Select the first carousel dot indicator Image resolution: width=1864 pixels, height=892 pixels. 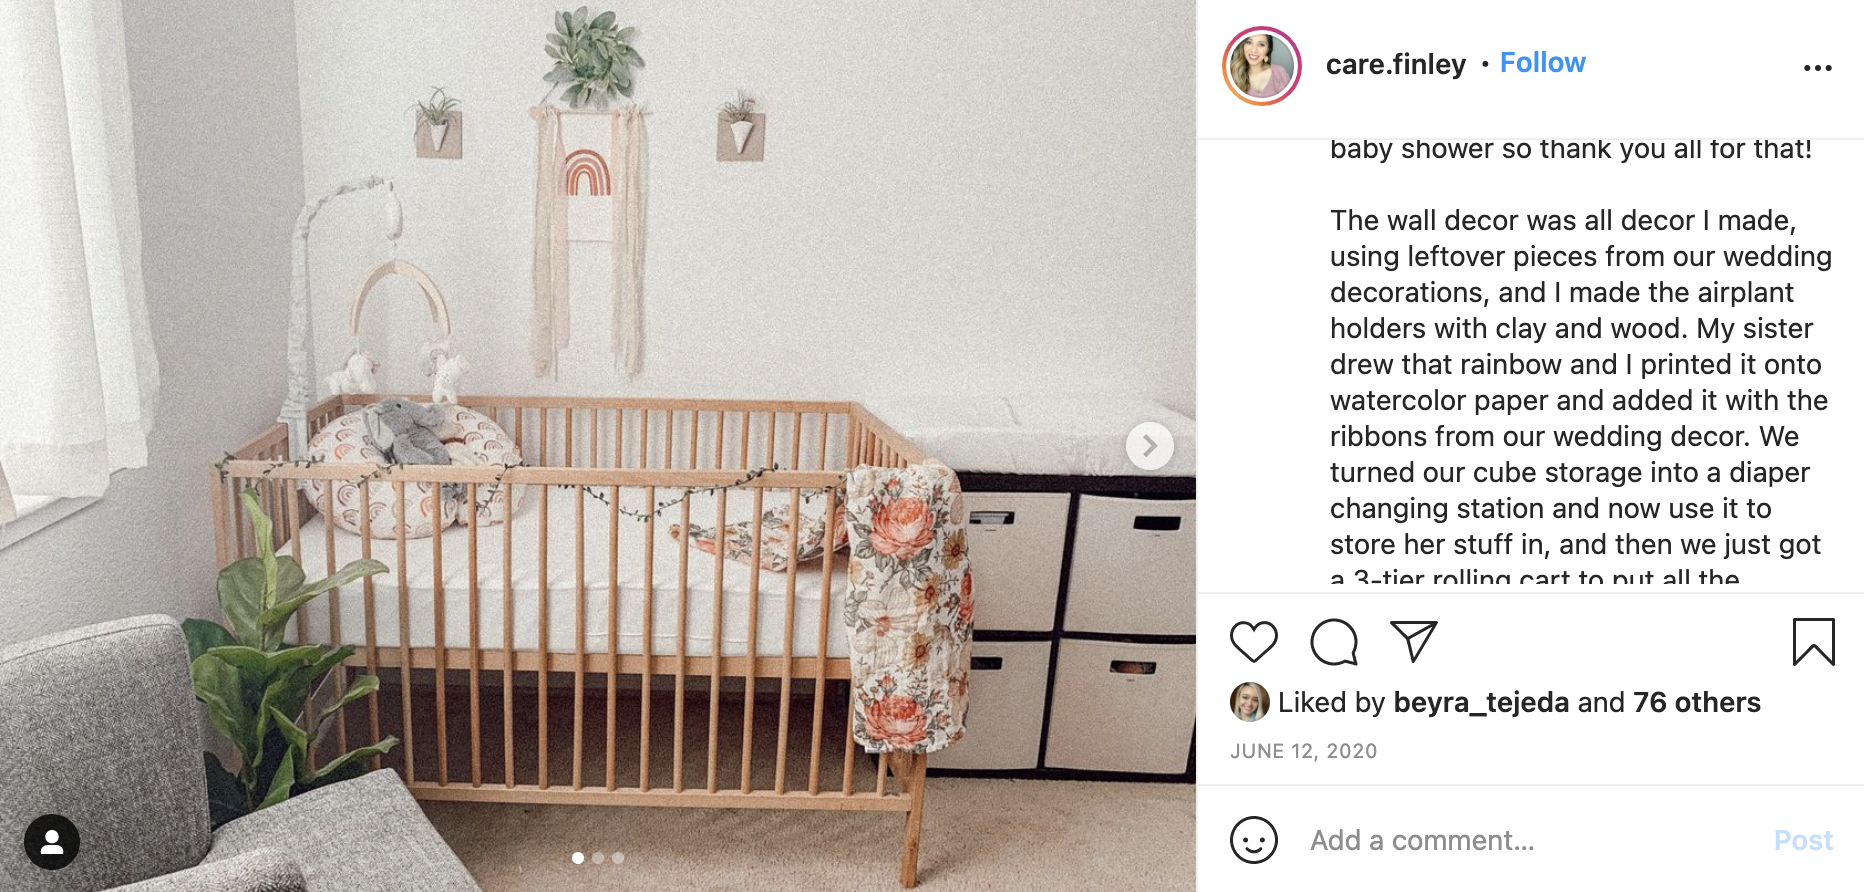coord(578,858)
